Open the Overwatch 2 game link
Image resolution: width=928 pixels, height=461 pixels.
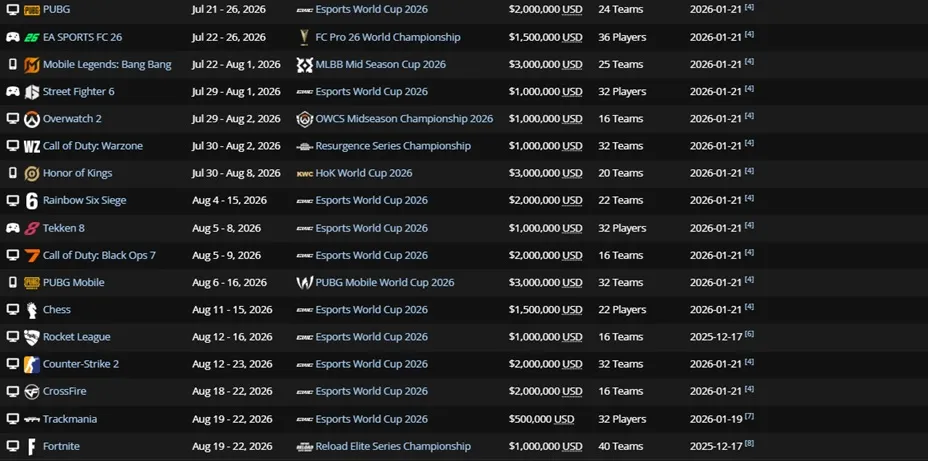(72, 119)
